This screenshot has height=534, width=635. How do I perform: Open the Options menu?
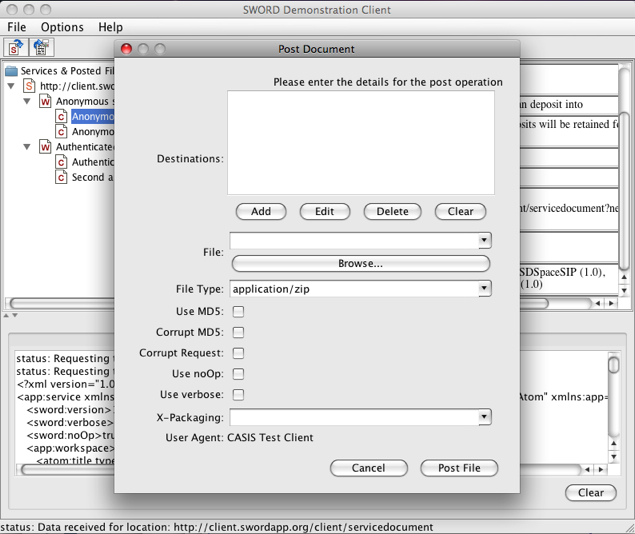(x=62, y=27)
